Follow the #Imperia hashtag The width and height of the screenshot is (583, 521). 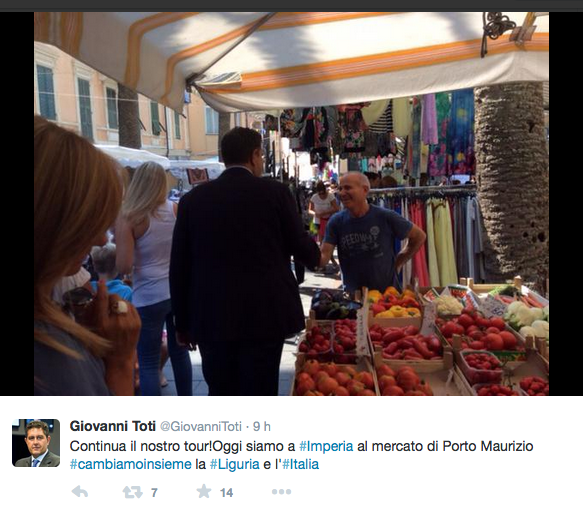coord(326,446)
